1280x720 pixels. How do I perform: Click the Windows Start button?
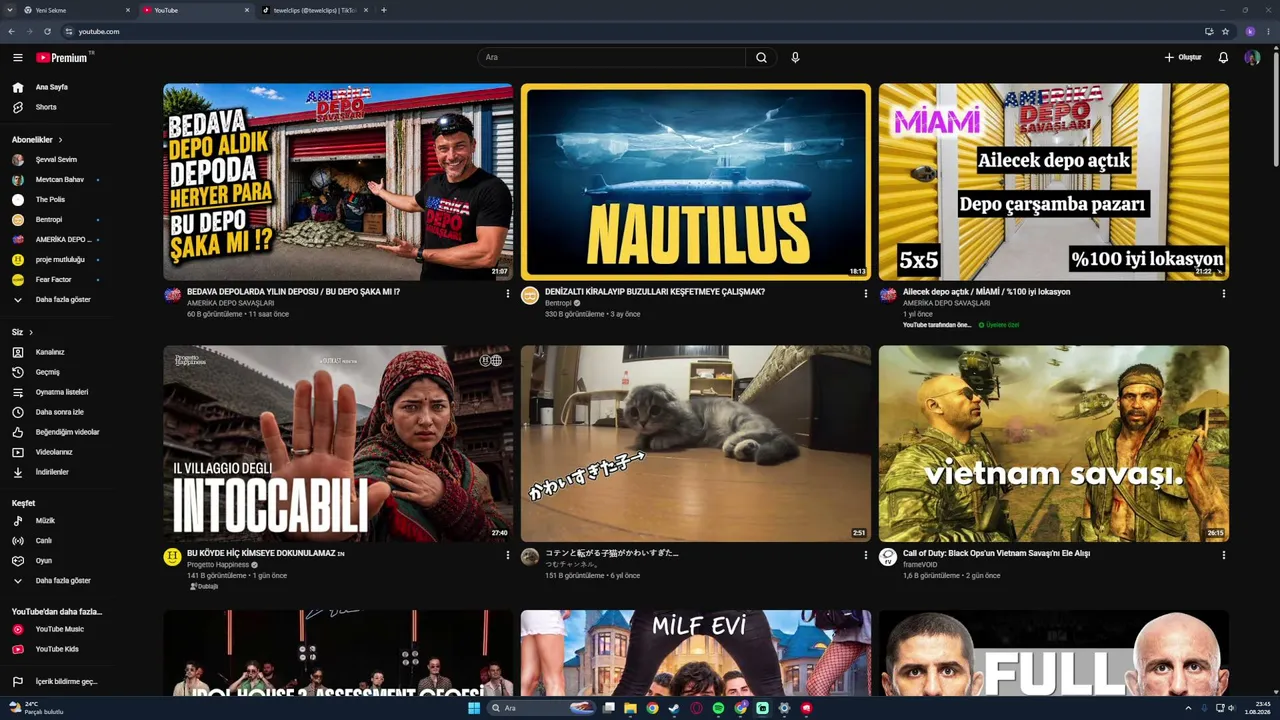tap(474, 708)
